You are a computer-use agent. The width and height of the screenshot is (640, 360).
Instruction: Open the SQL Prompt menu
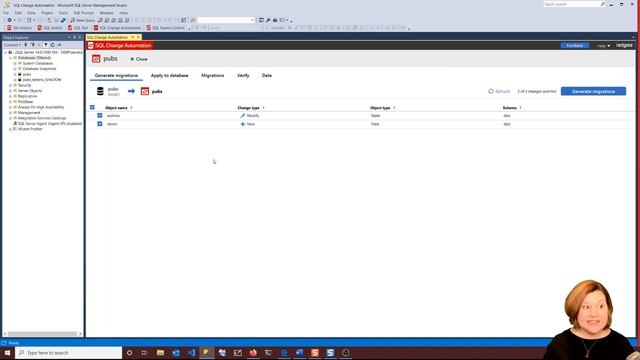pos(83,13)
